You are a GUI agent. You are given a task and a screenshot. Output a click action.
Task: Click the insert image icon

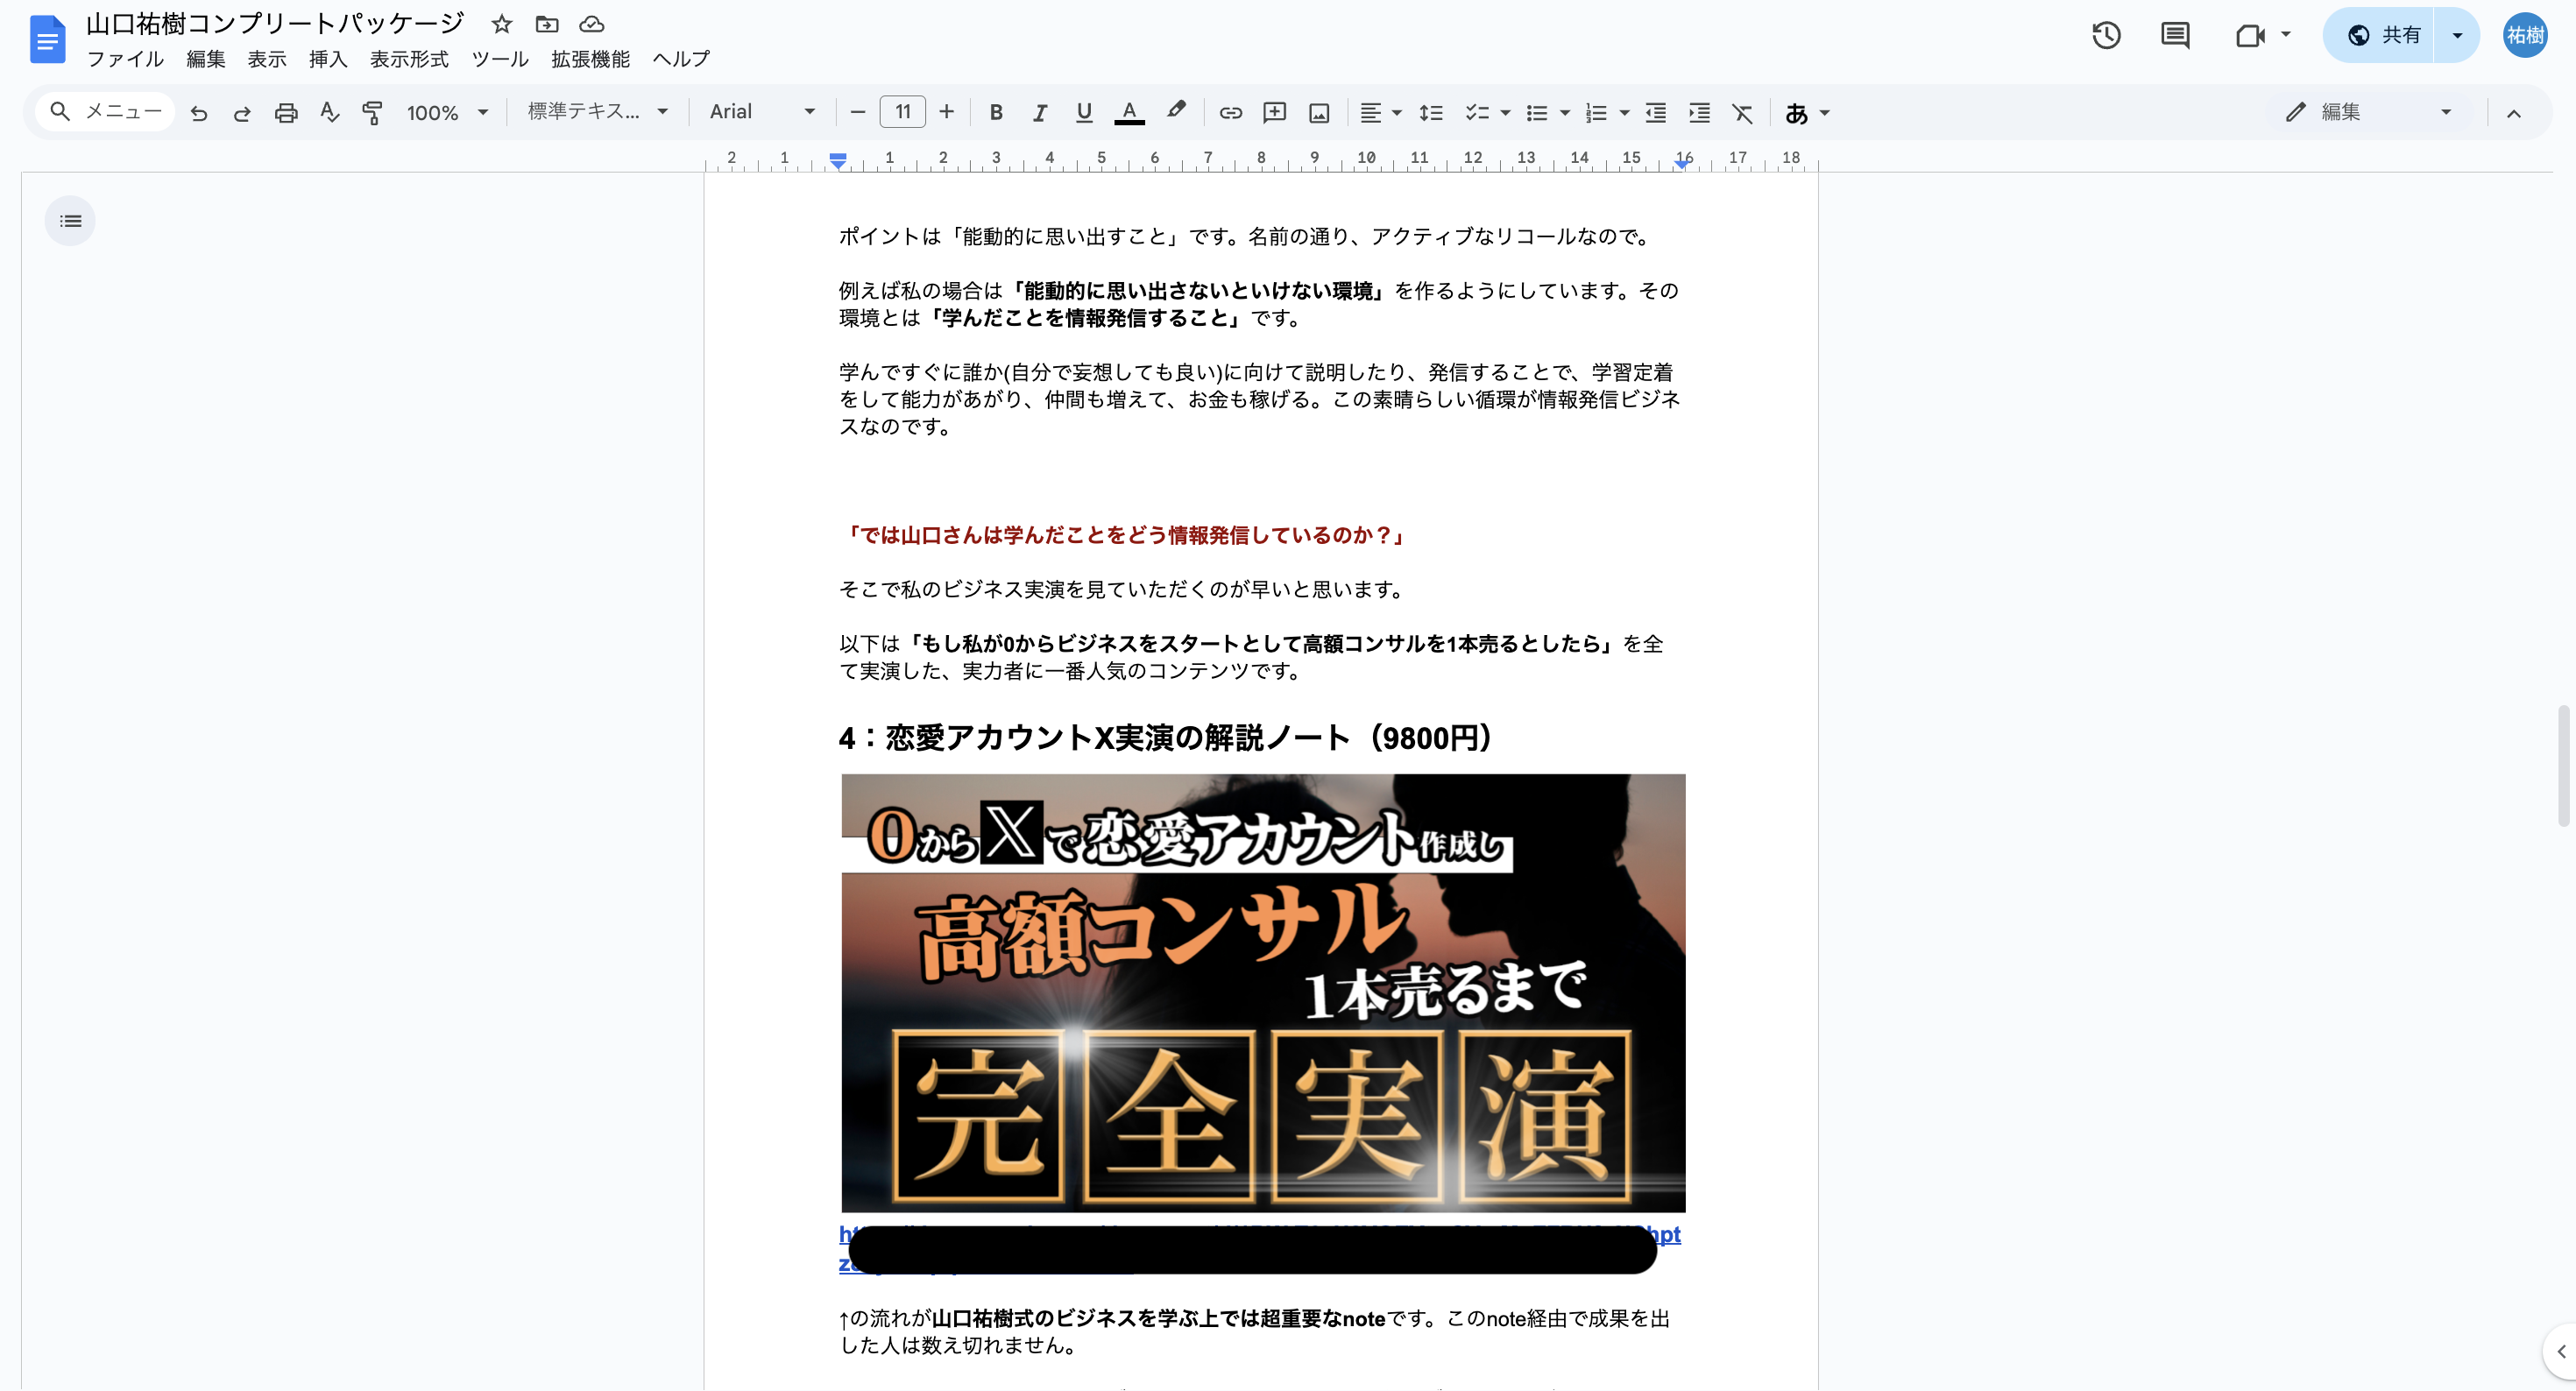click(x=1319, y=113)
